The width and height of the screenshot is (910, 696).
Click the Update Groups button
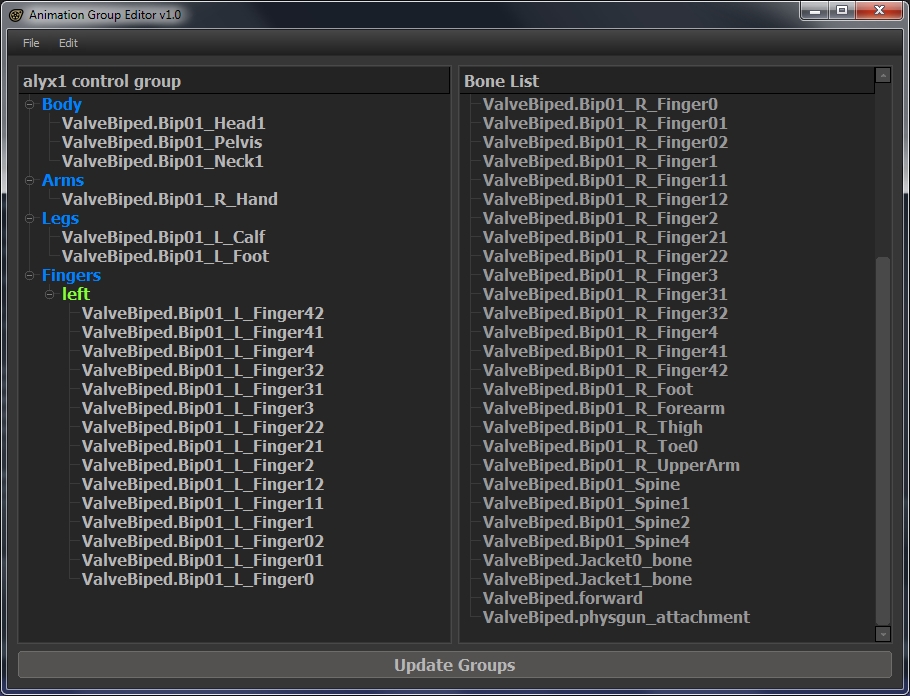[x=454, y=665]
